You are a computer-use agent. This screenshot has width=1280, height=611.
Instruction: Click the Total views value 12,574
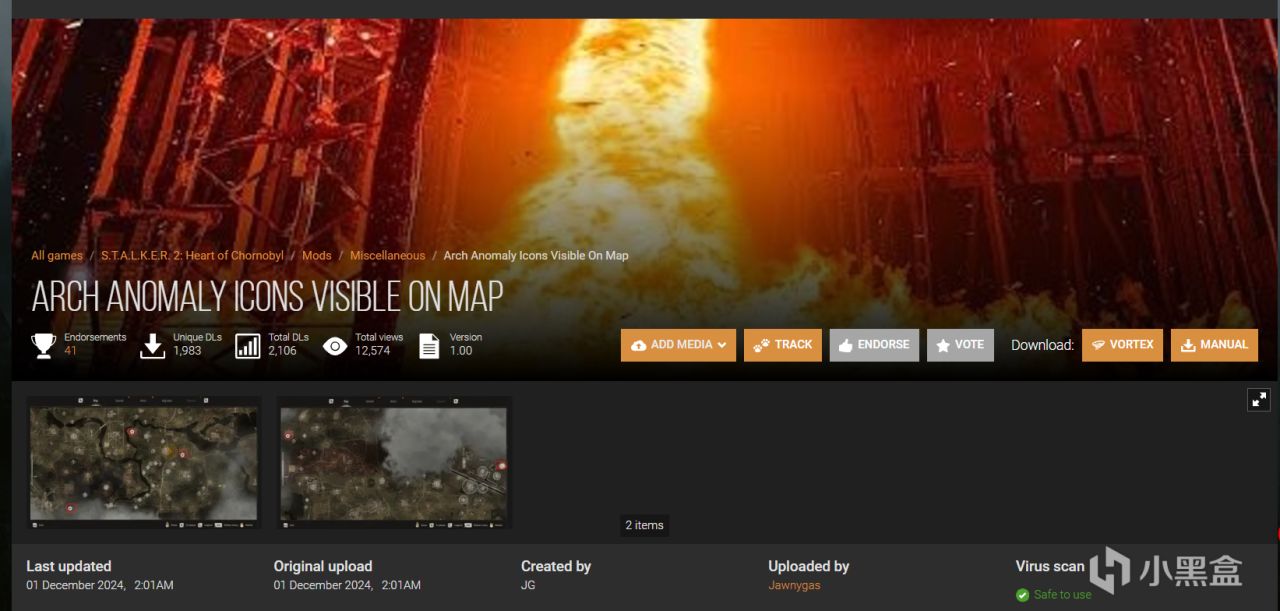pyautogui.click(x=373, y=351)
